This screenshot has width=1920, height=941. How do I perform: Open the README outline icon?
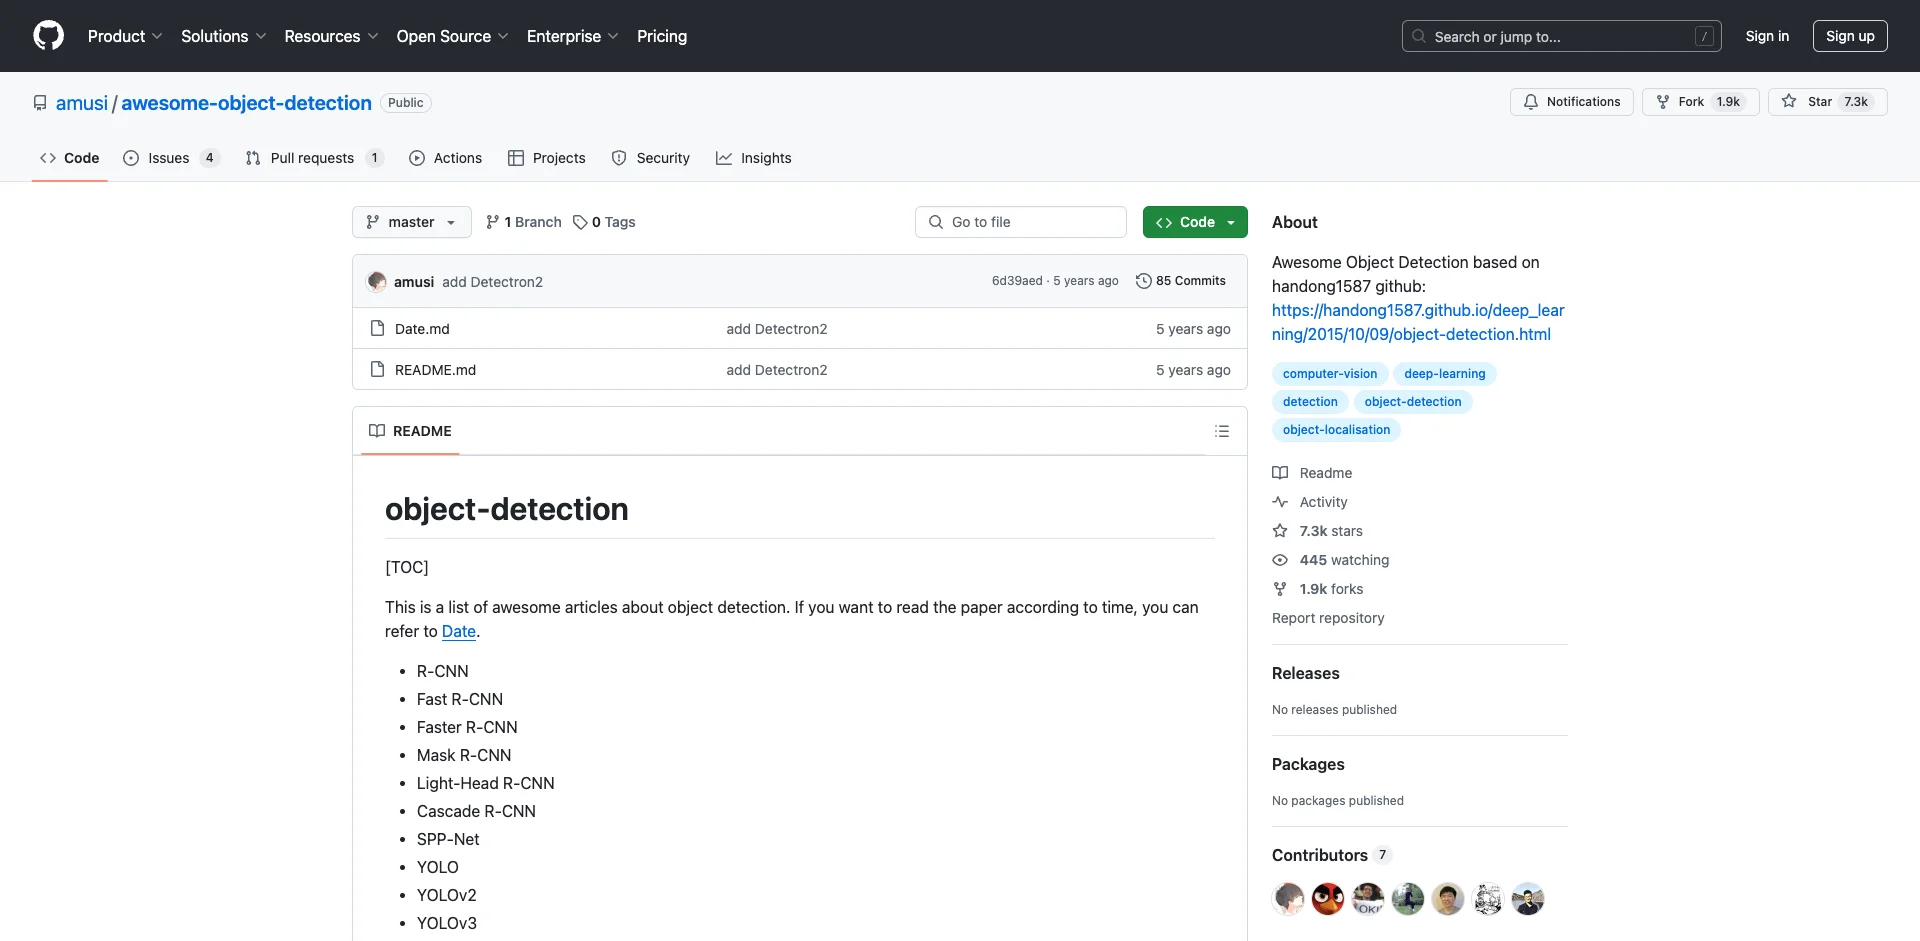click(1222, 431)
